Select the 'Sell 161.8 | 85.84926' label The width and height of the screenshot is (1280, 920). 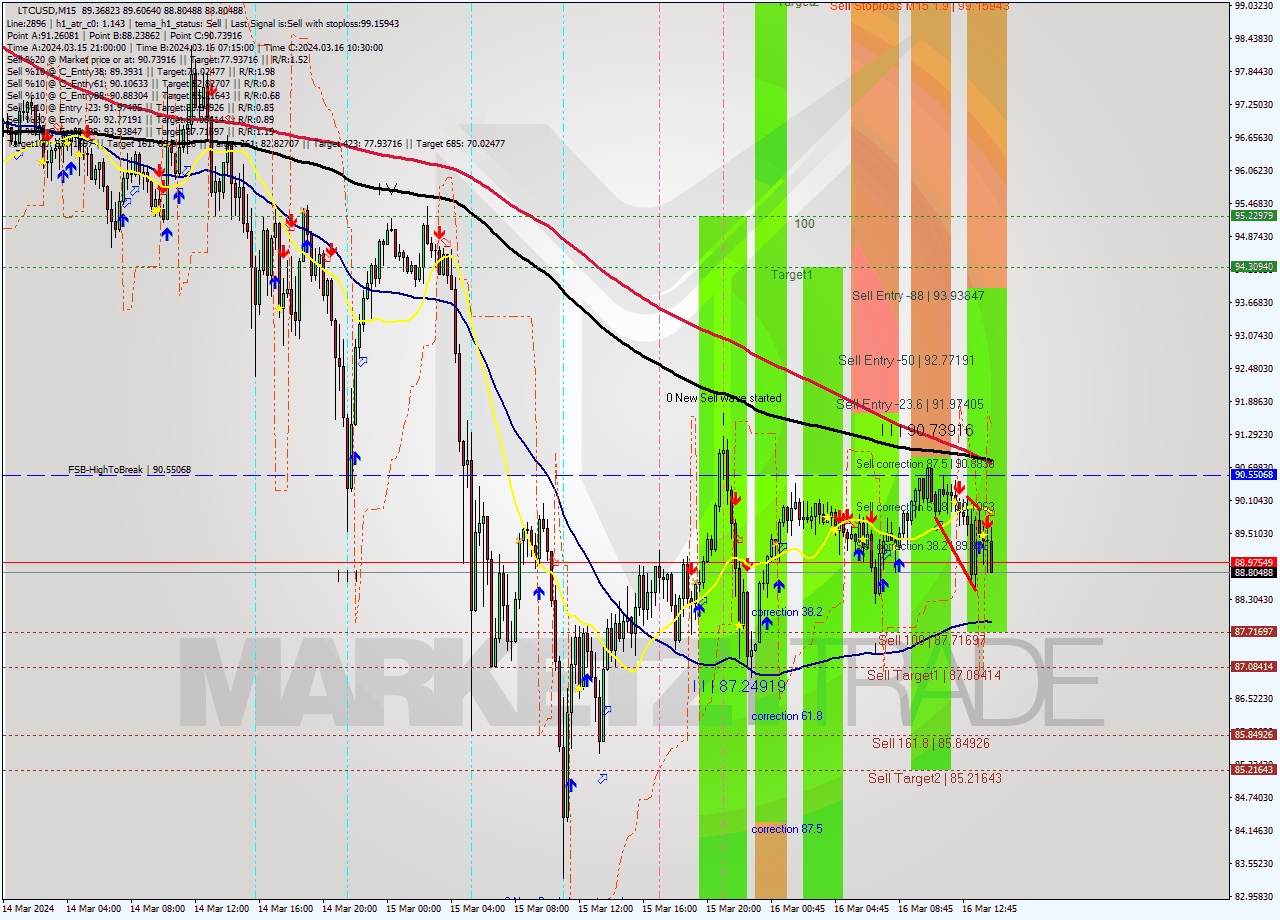pyautogui.click(x=930, y=743)
